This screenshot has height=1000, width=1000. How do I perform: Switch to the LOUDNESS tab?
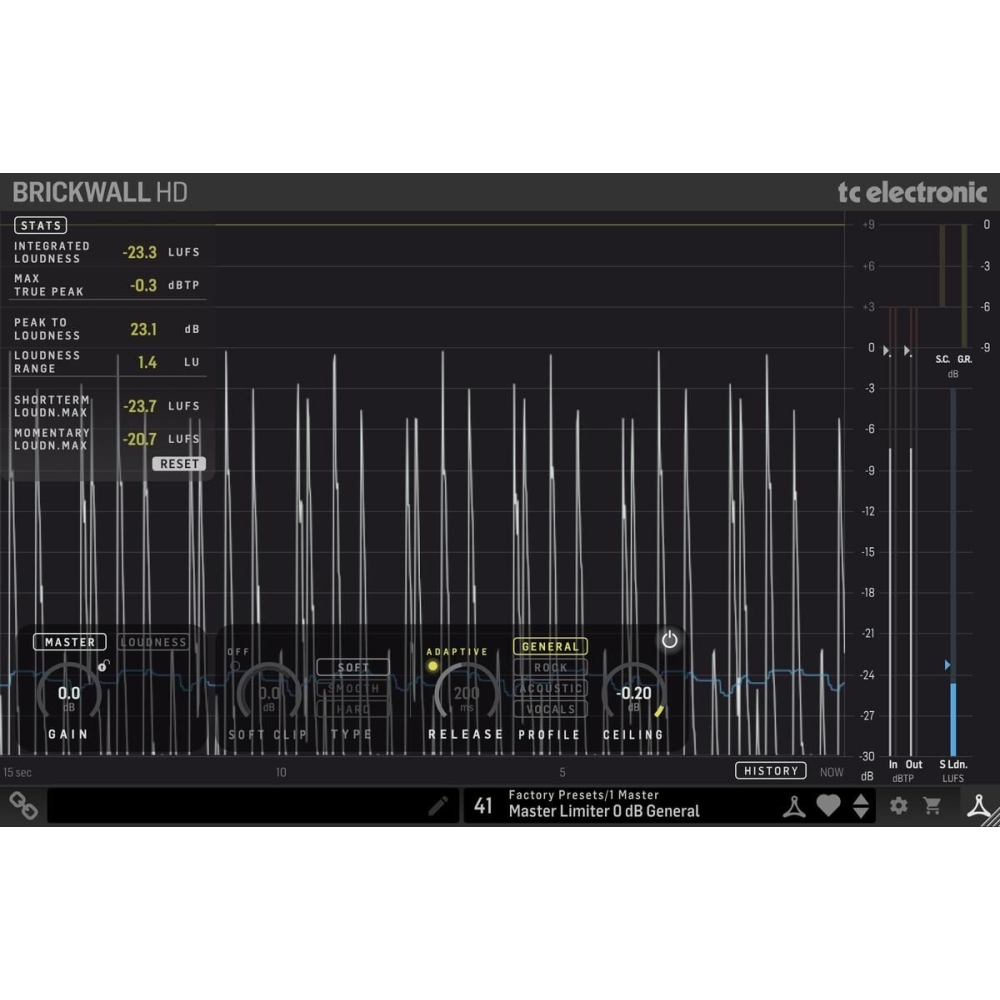(x=153, y=642)
